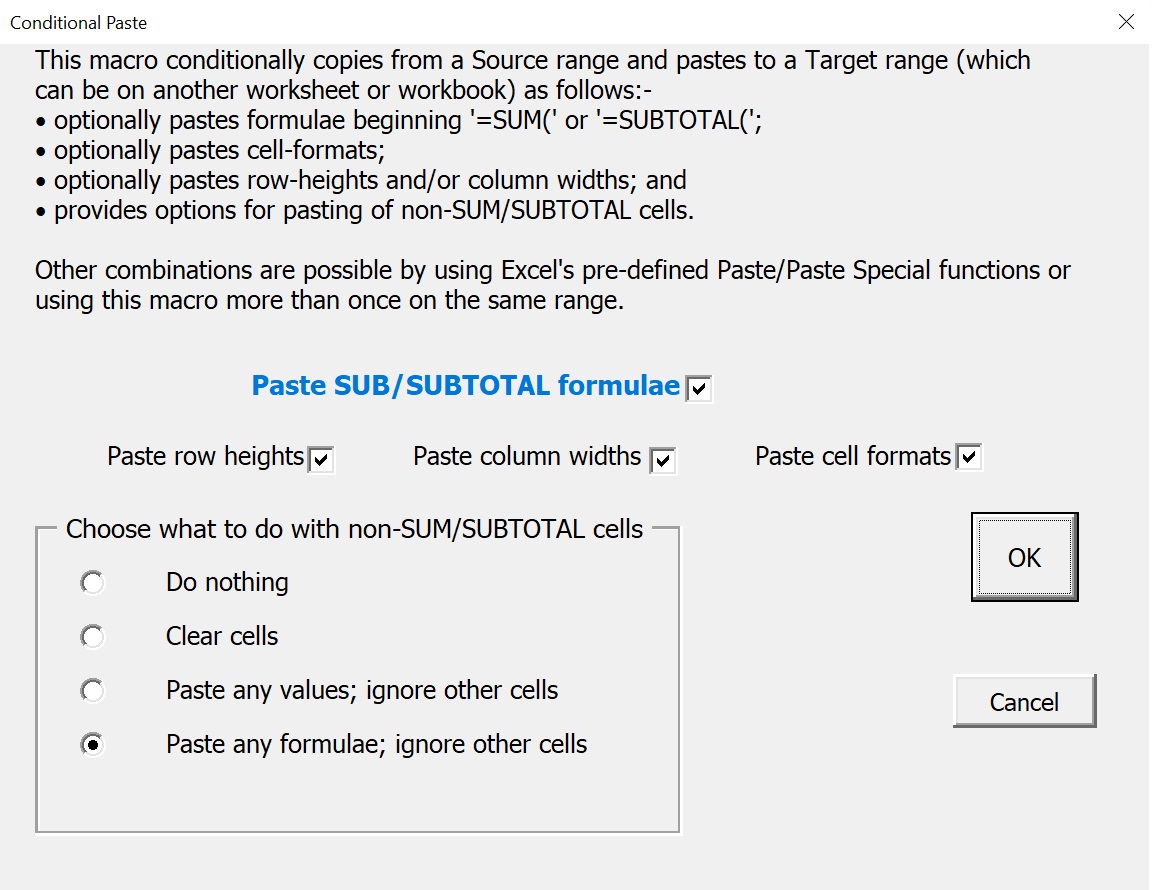Click the "Paste any values; ignore other cells" text

[x=362, y=691]
